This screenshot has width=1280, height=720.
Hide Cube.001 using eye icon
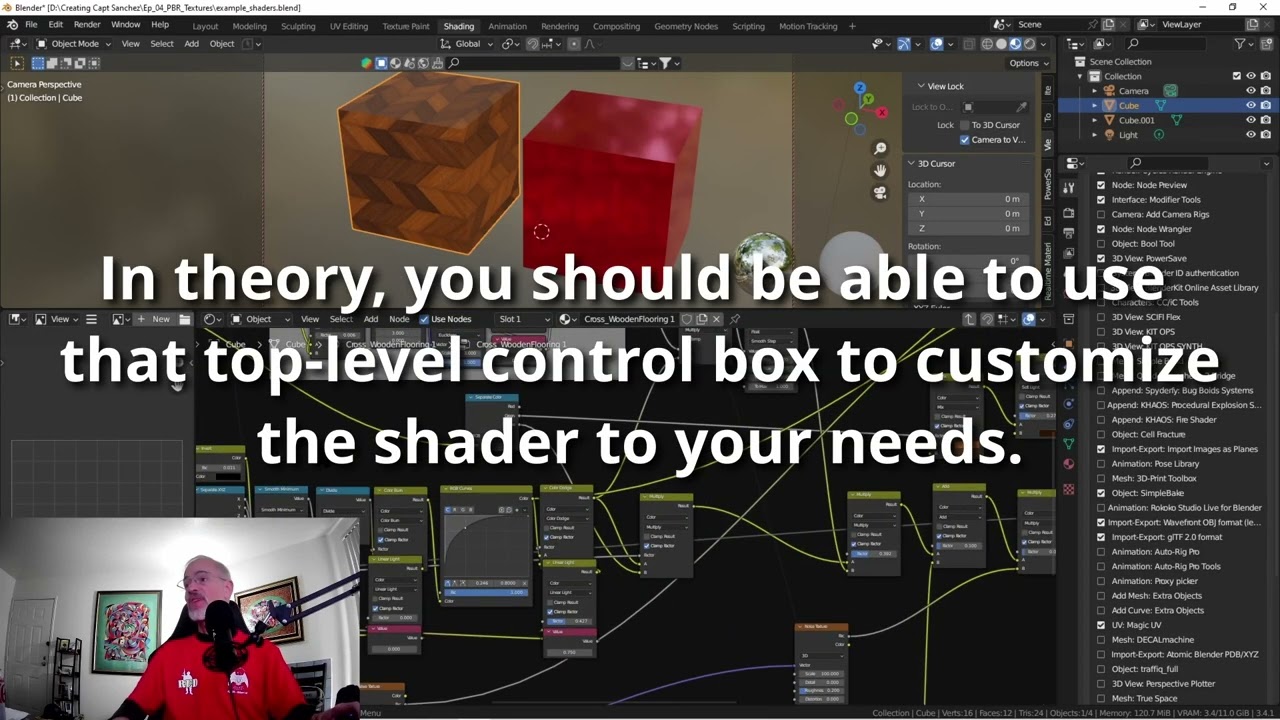click(1250, 120)
